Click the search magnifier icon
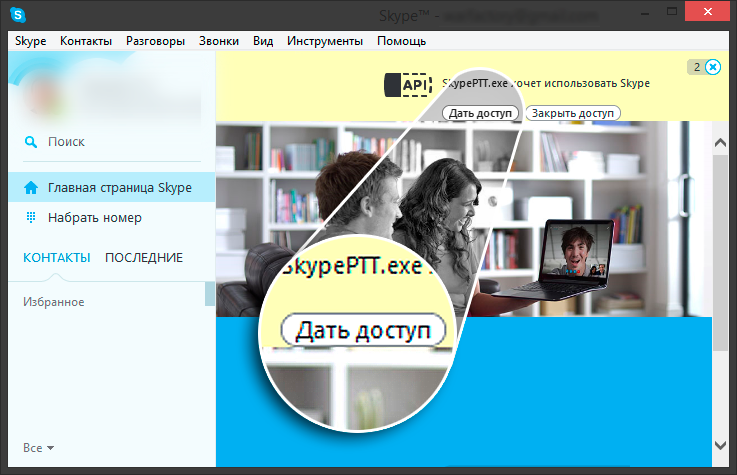 click(31, 142)
